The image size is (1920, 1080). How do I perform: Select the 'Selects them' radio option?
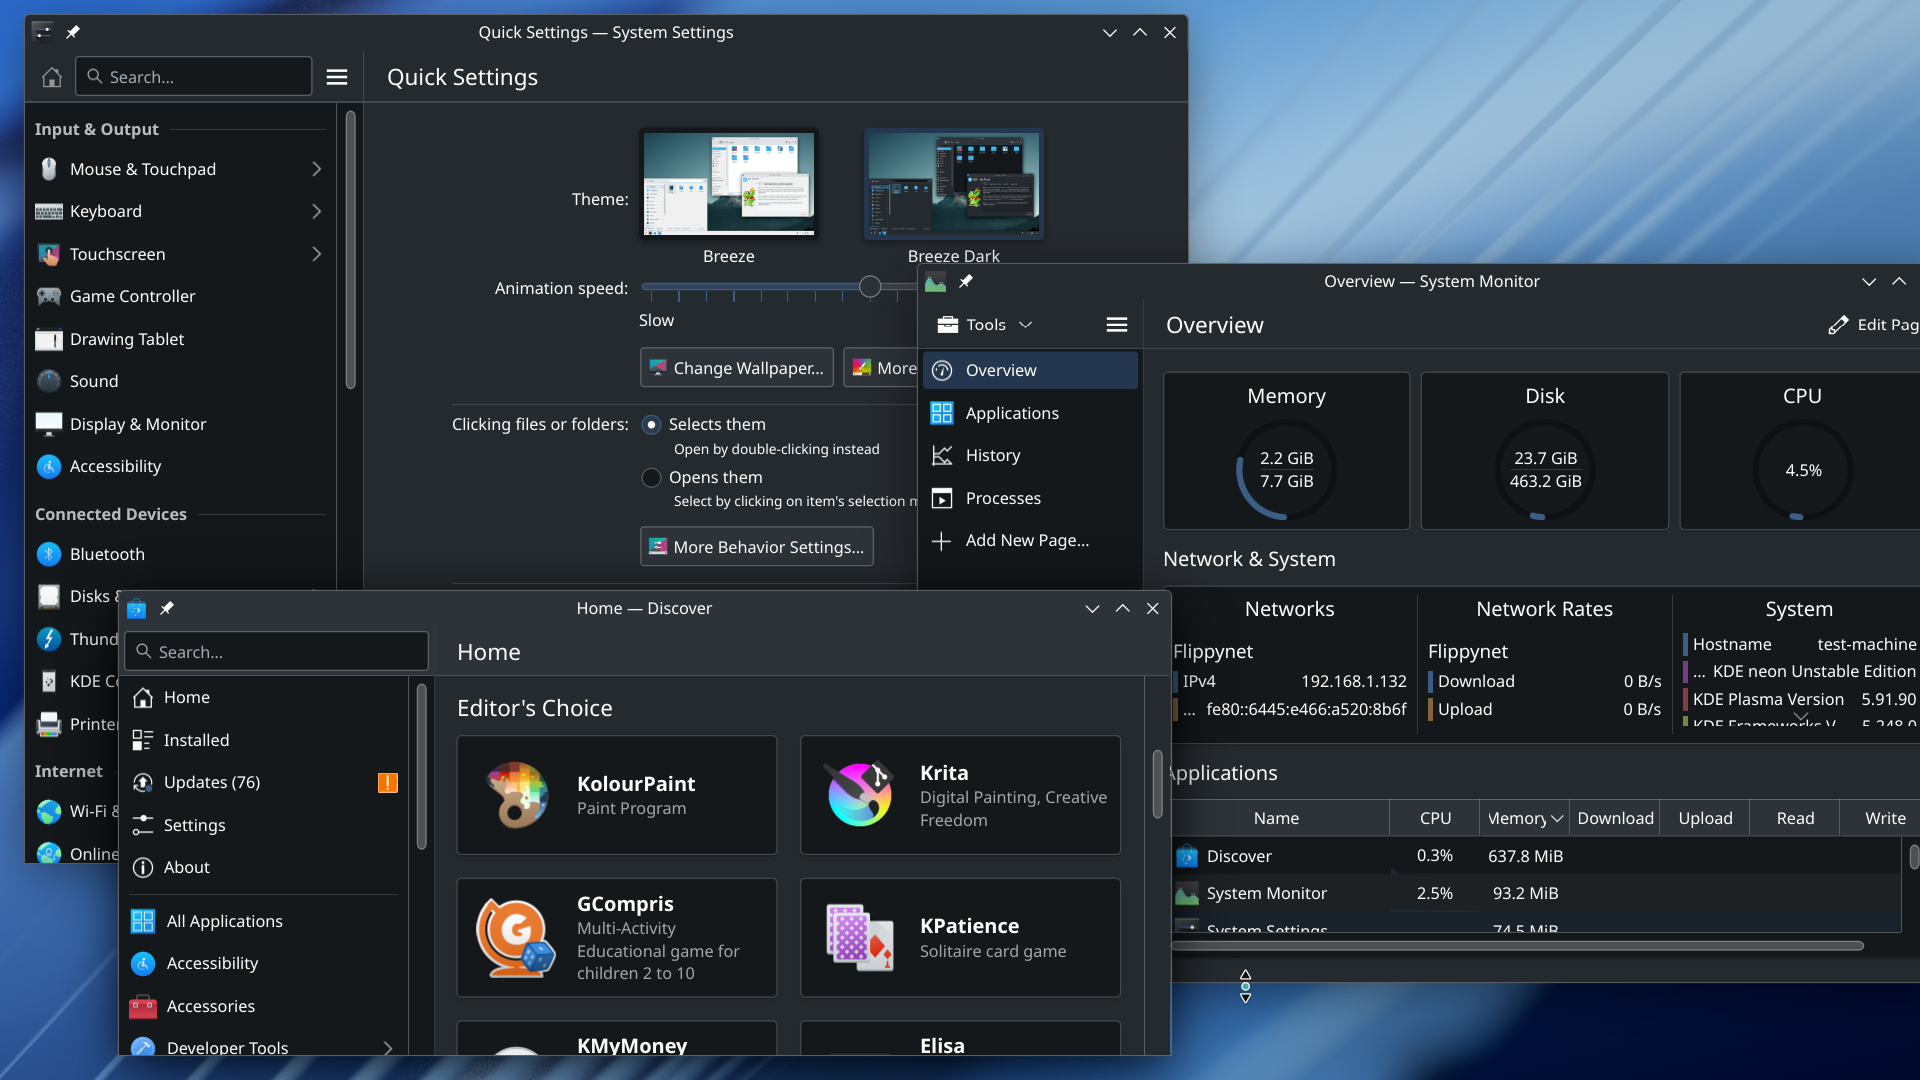coord(651,425)
